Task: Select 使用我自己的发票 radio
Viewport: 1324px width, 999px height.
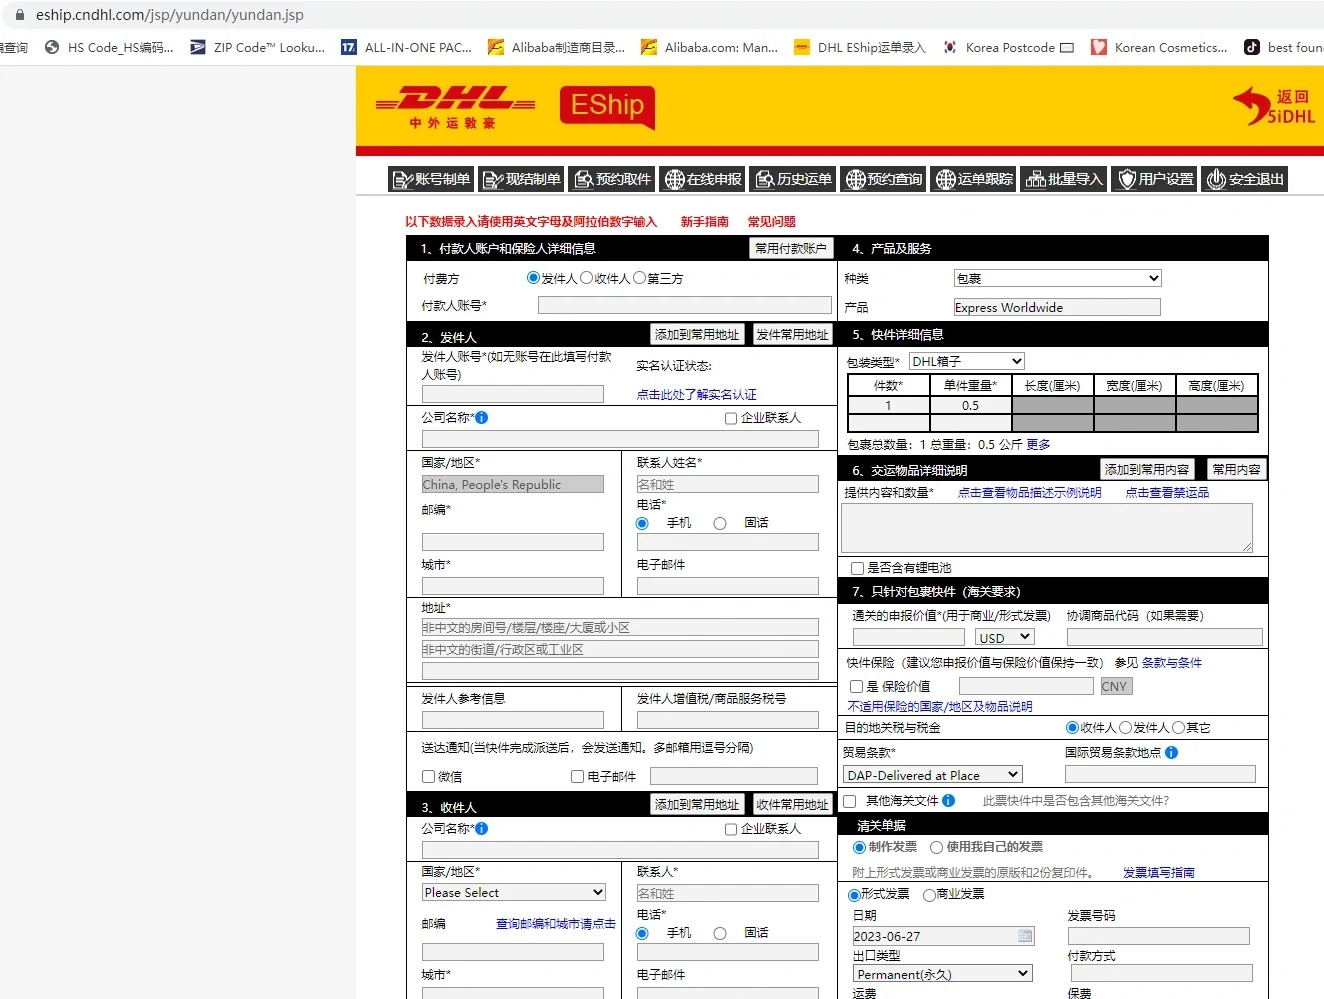Action: point(936,847)
